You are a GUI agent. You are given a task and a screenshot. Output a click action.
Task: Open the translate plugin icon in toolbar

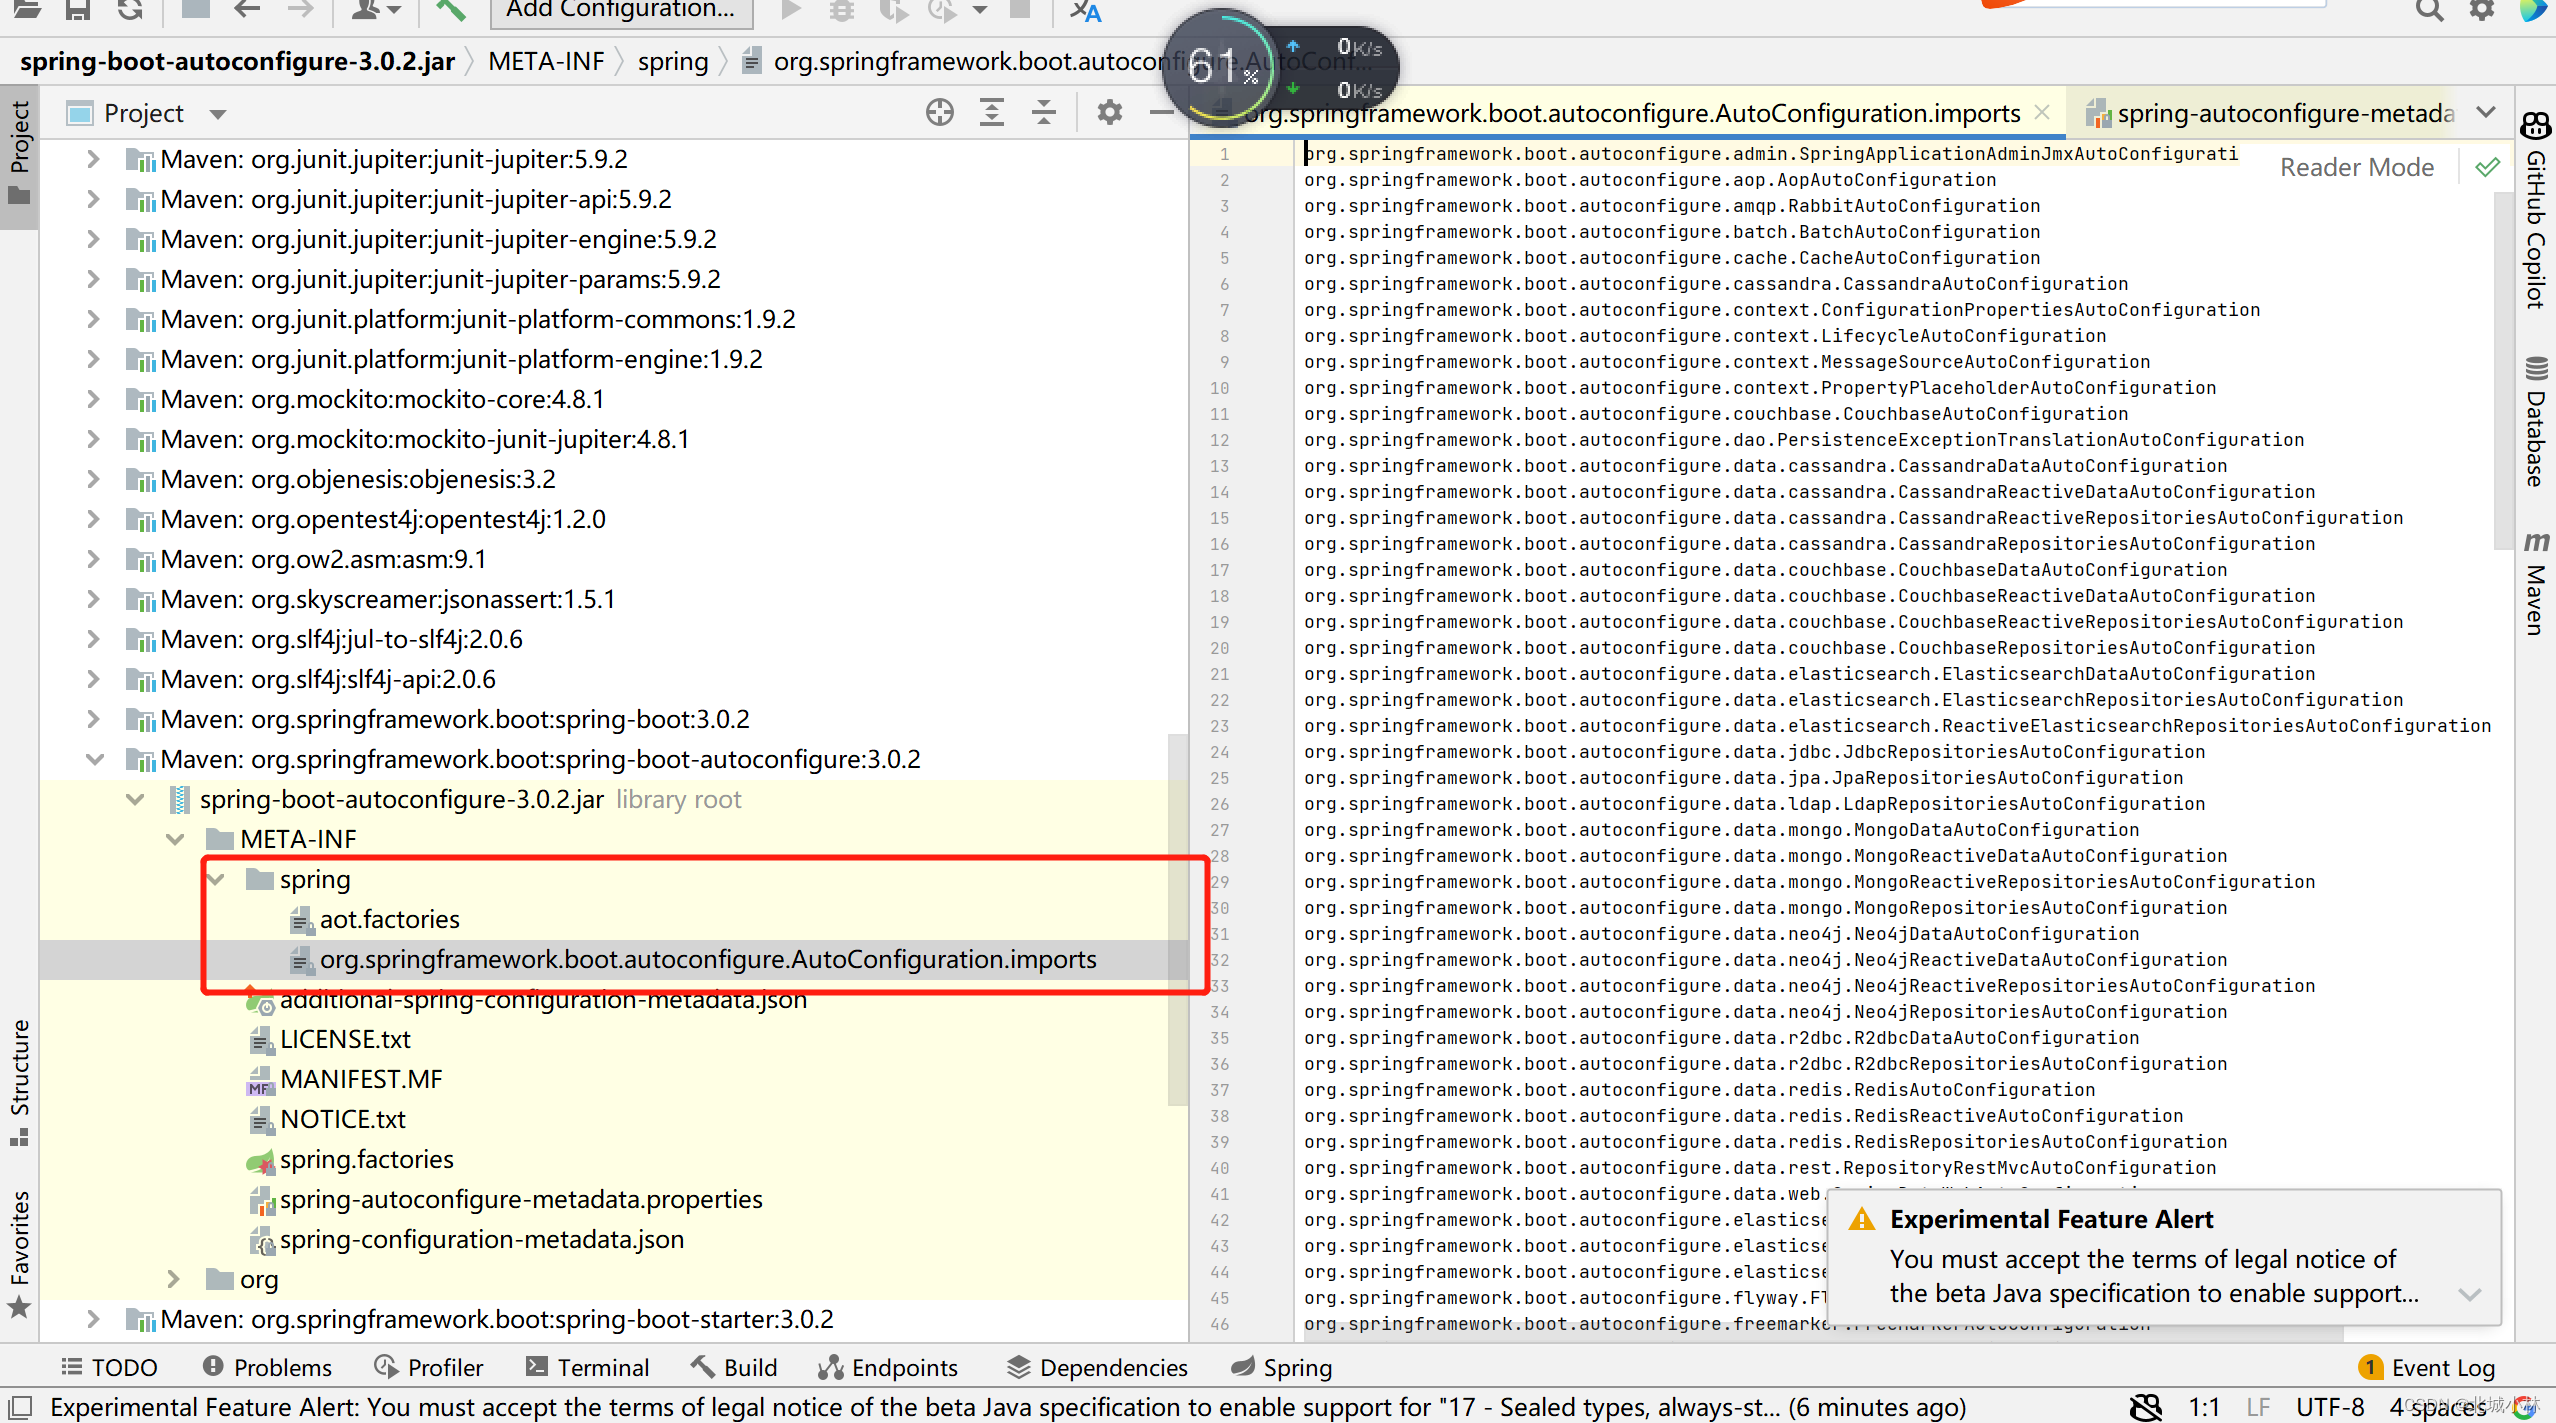[x=1085, y=10]
